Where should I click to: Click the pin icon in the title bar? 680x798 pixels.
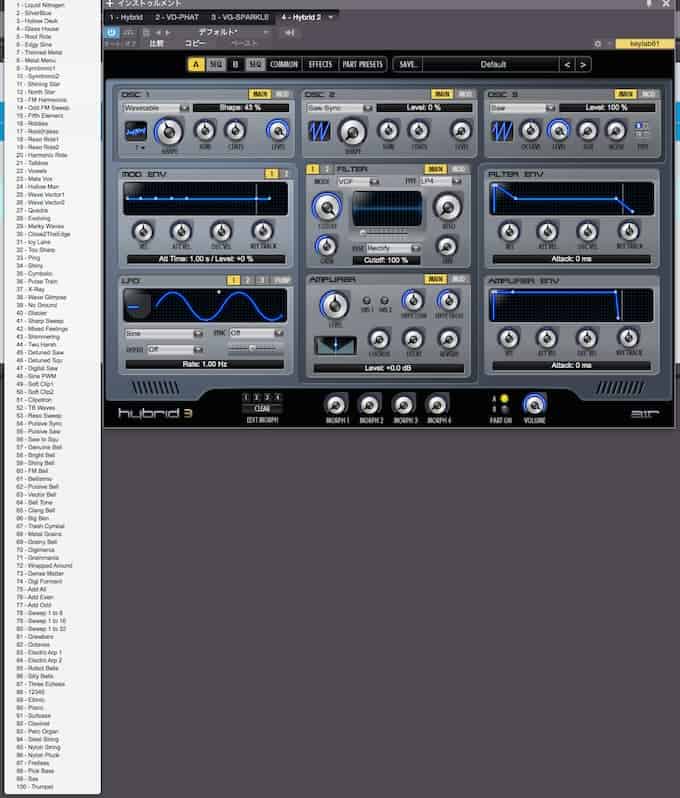point(649,4)
